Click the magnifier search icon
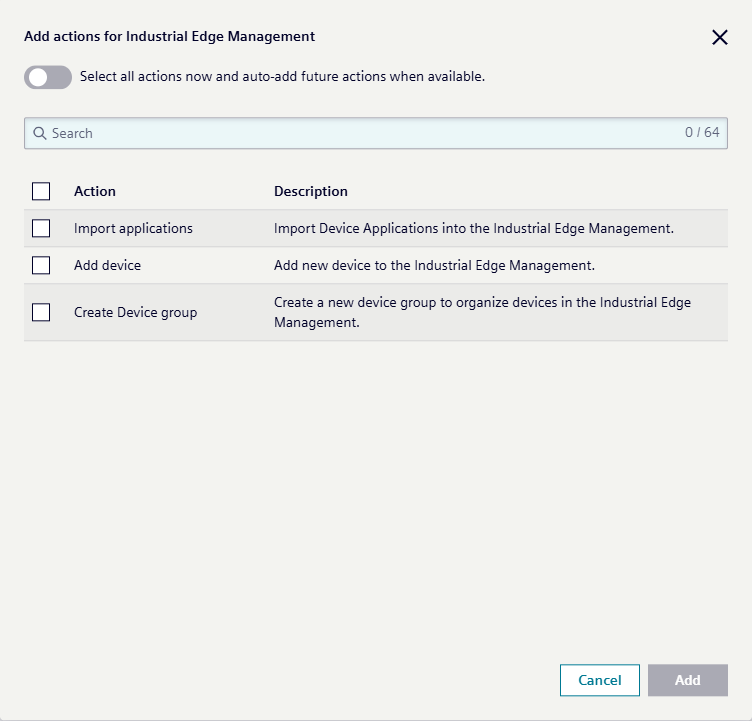Viewport: 752px width, 721px height. 40,133
